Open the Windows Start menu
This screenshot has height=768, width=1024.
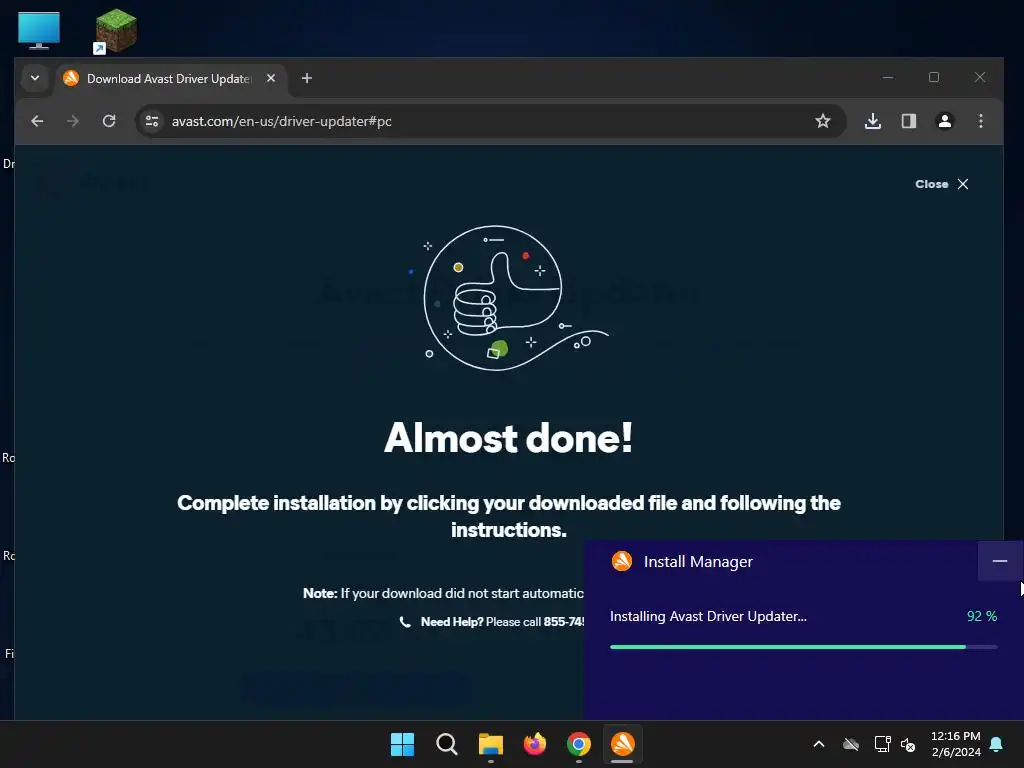(402, 744)
